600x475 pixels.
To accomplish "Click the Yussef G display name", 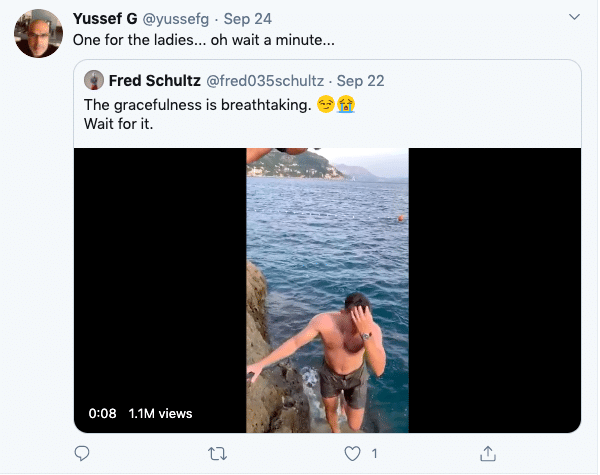I will [105, 19].
